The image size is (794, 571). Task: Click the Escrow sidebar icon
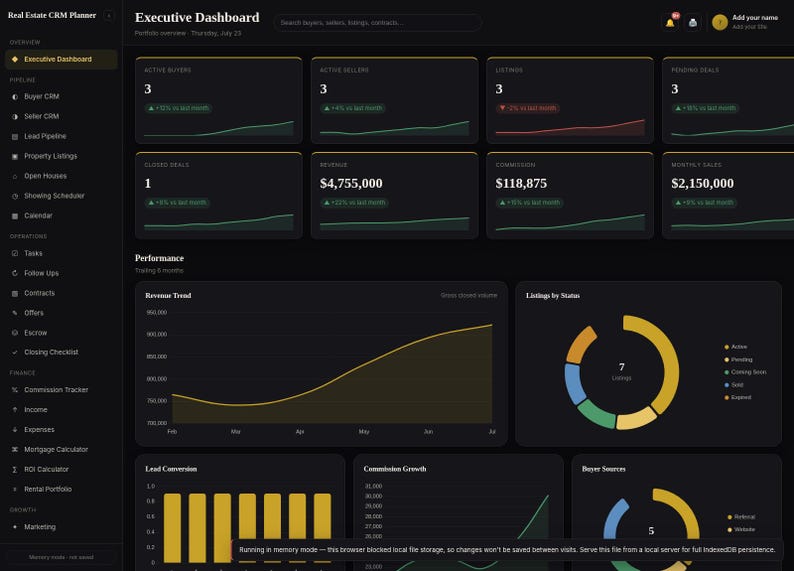point(15,333)
